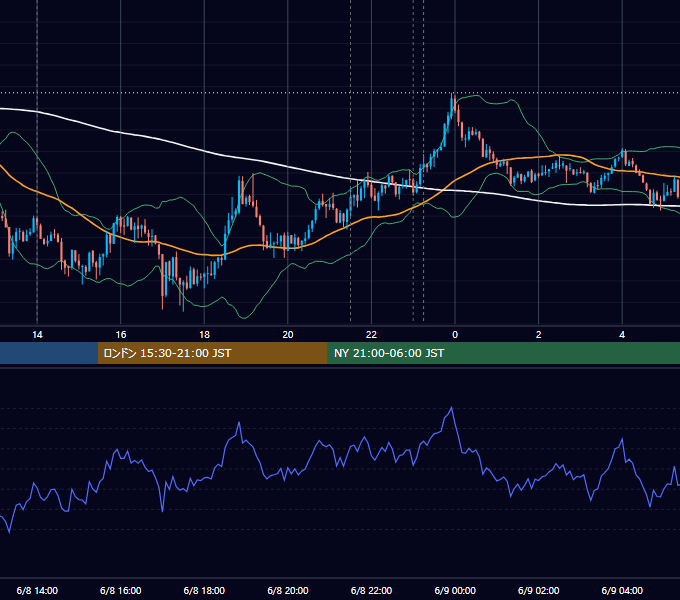Click the NY 21:00-06:00 JST session band
Image resolution: width=680 pixels, height=600 pixels.
[503, 353]
